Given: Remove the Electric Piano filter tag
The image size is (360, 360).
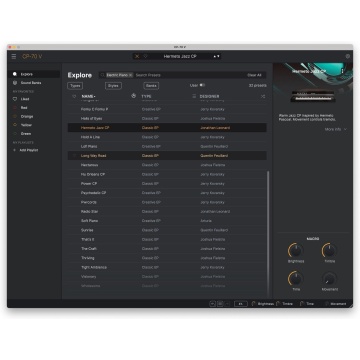Looking at the screenshot, I should tap(130, 75).
